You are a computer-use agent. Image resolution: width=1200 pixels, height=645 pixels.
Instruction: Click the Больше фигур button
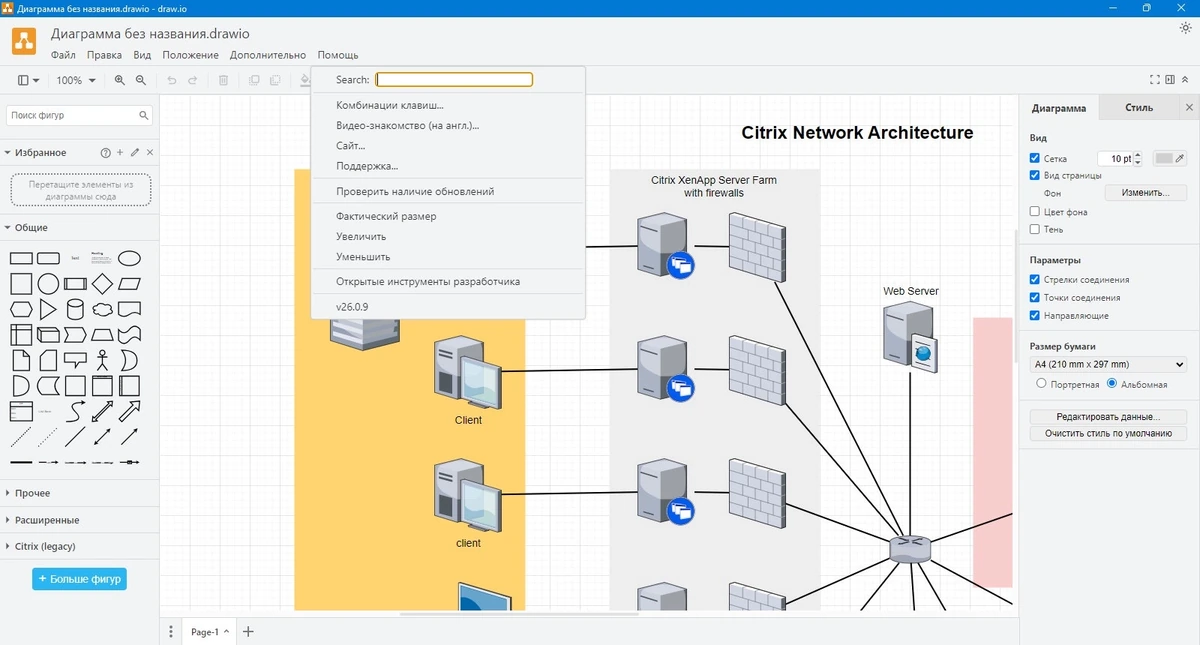[79, 578]
